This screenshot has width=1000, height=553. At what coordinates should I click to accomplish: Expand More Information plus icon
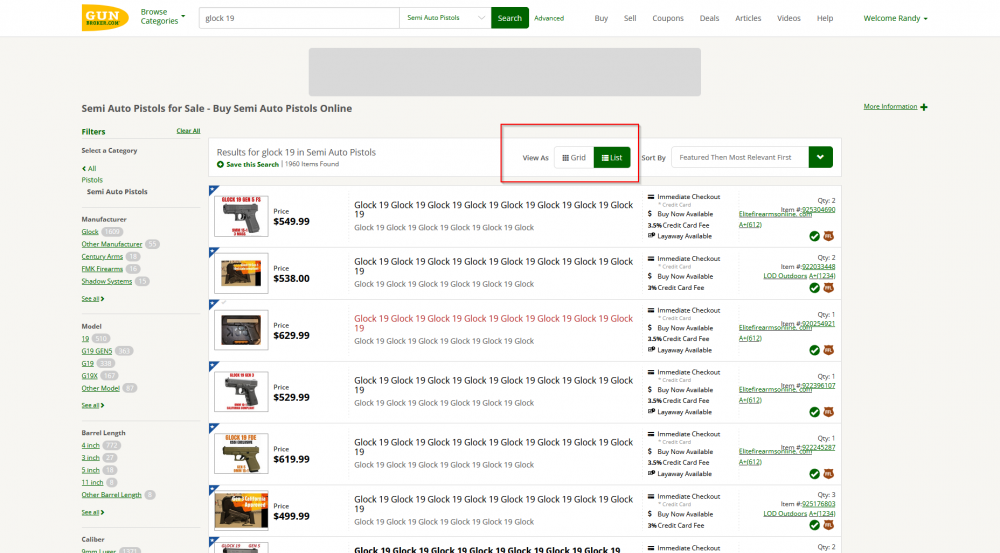(924, 107)
